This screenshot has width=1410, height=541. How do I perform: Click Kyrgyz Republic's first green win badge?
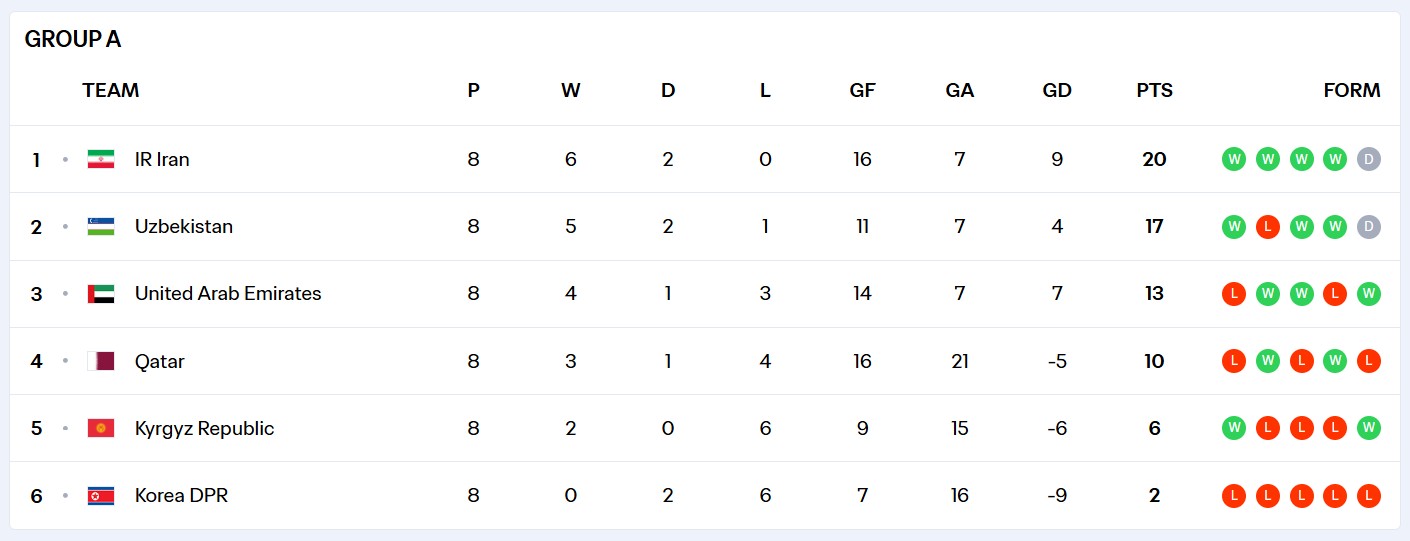1234,428
